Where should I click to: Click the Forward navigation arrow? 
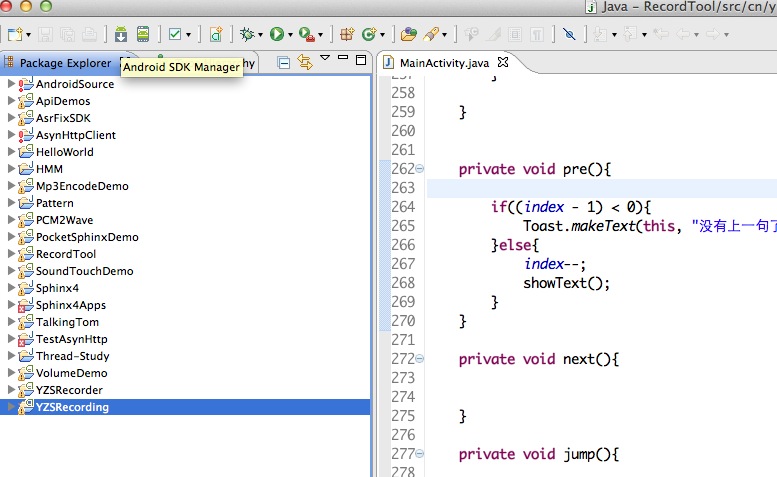713,34
